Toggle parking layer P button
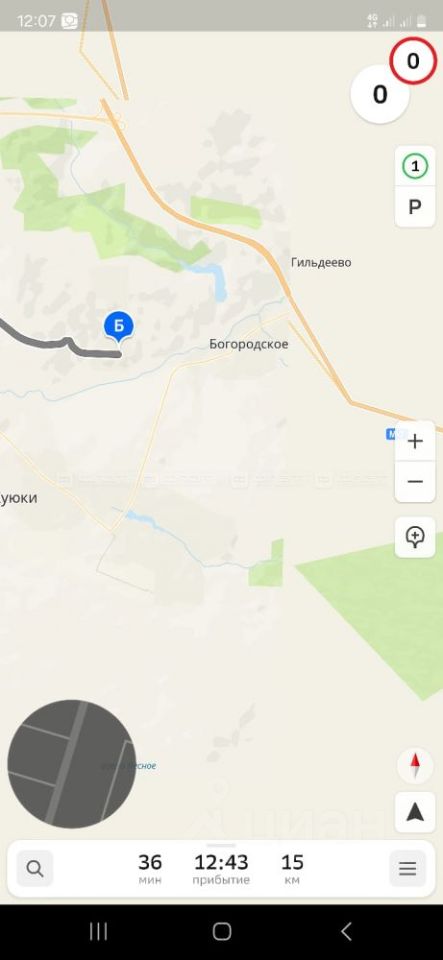The image size is (443, 960). [415, 207]
